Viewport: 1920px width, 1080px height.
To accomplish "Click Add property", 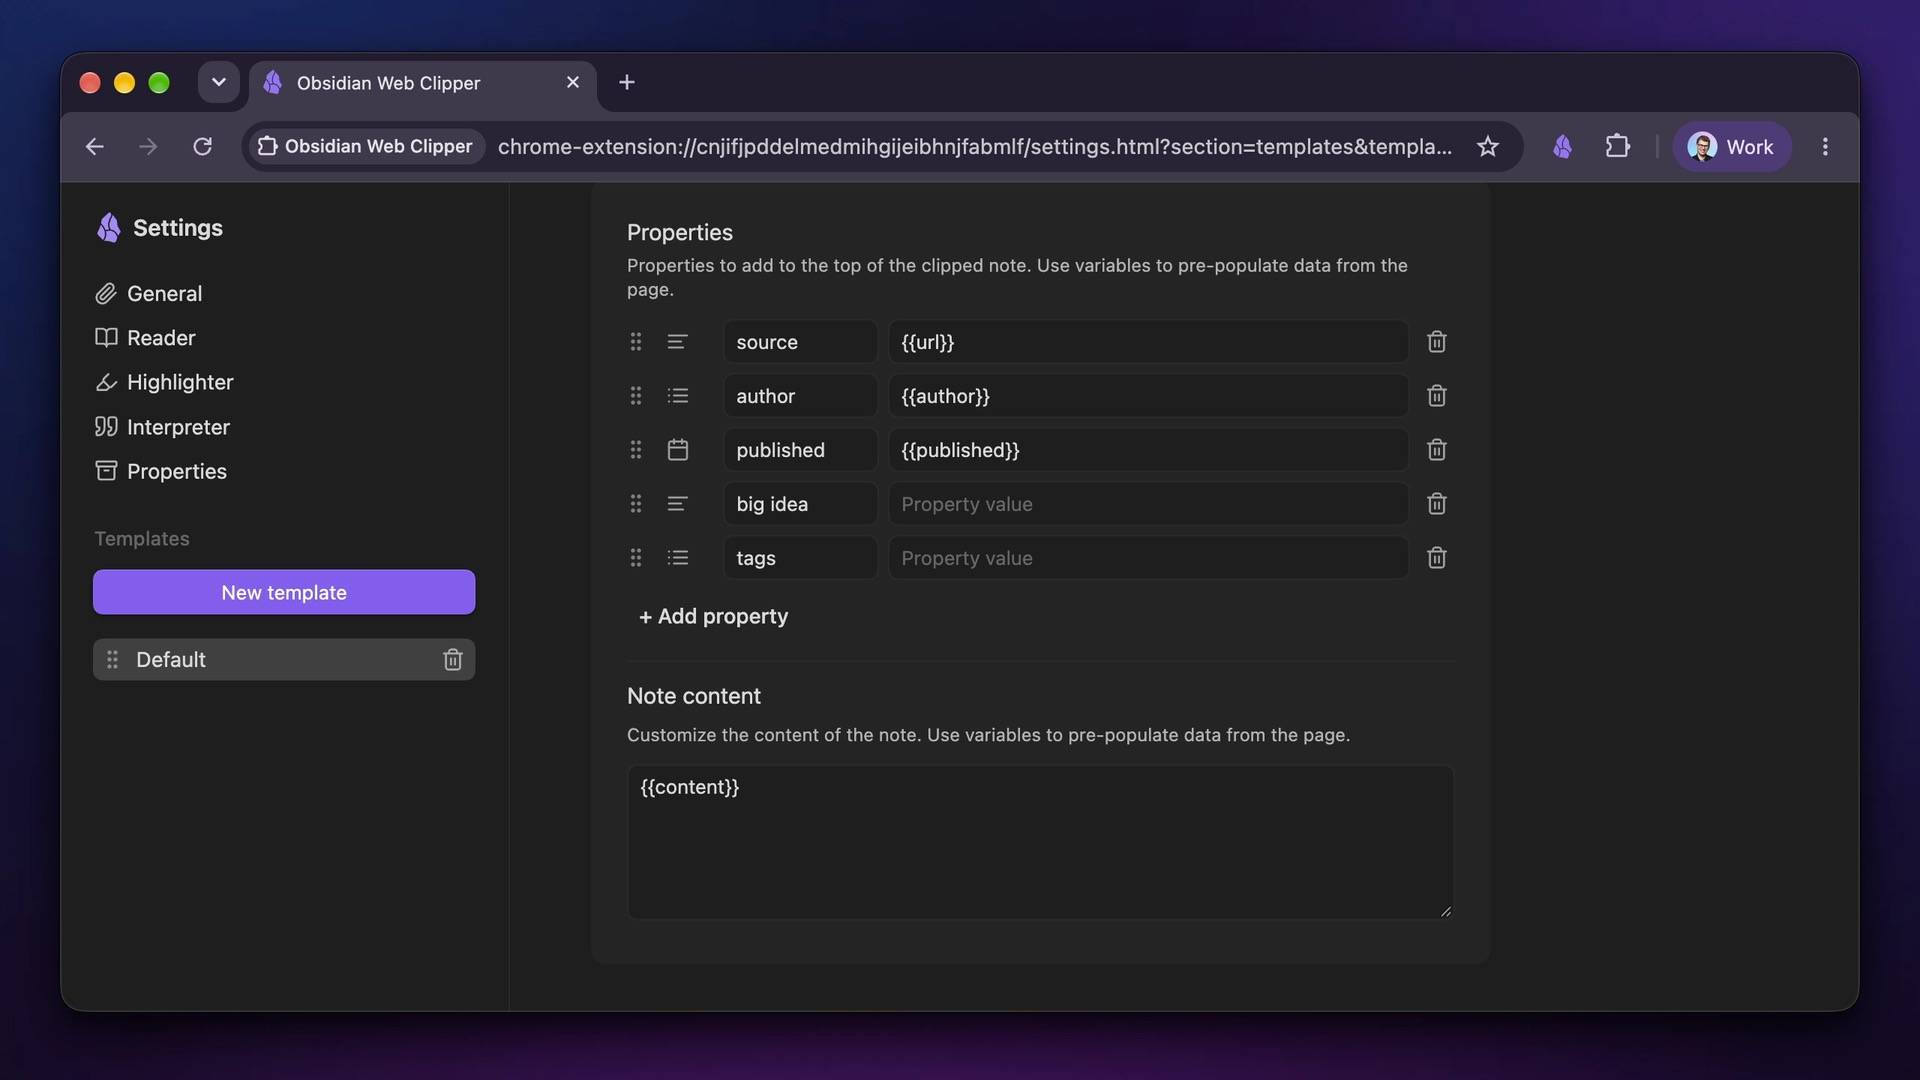I will point(713,617).
